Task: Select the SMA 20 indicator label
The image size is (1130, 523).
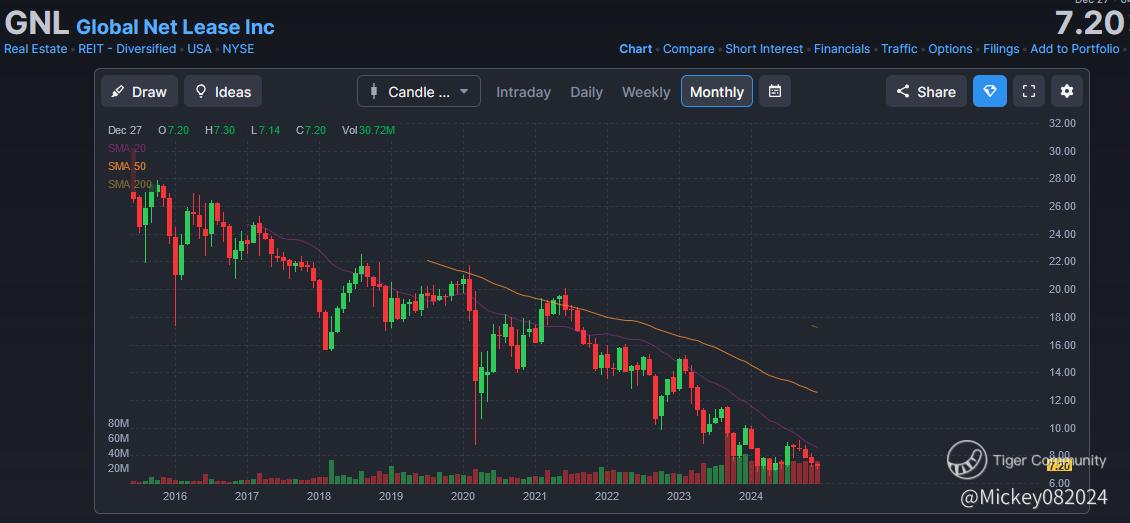Action: (x=127, y=148)
